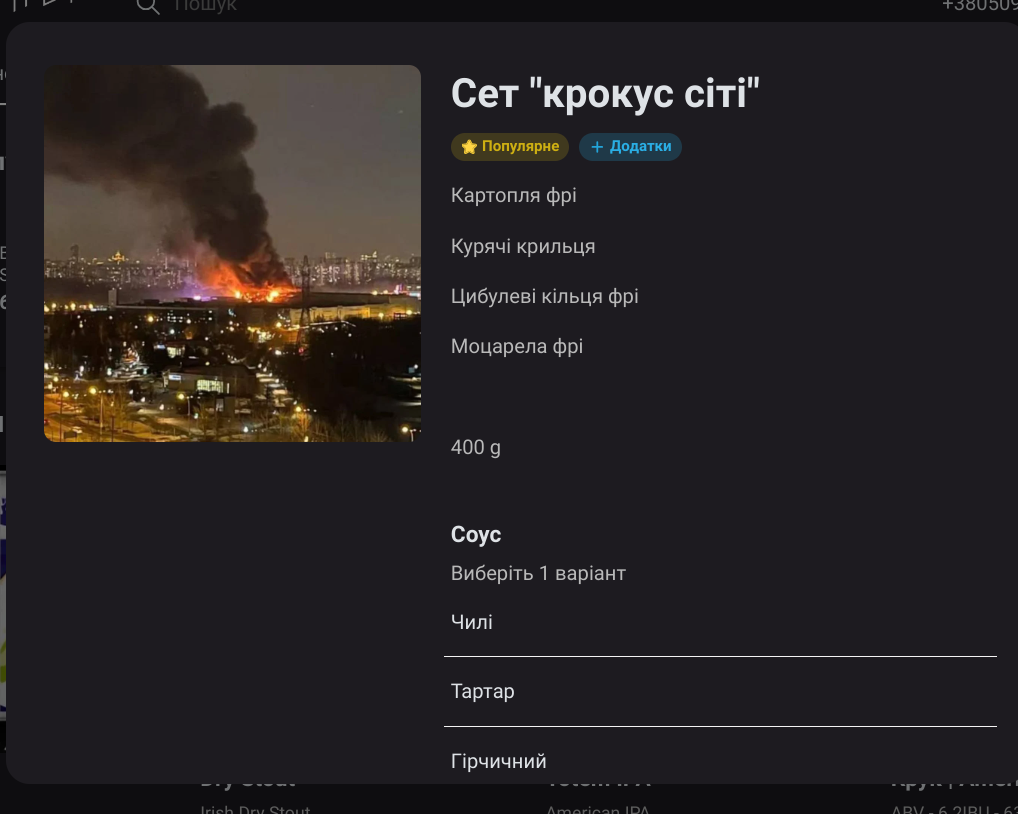Click the Цибулеві кільця фрі text
This screenshot has height=814, width=1018.
coord(545,297)
